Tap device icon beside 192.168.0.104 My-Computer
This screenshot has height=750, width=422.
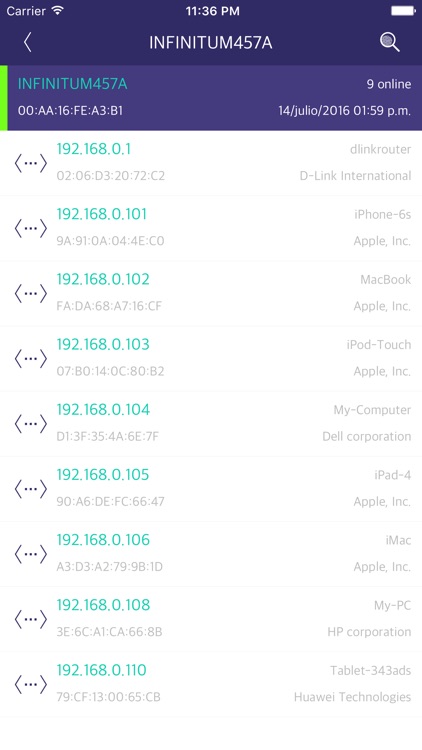point(31,423)
